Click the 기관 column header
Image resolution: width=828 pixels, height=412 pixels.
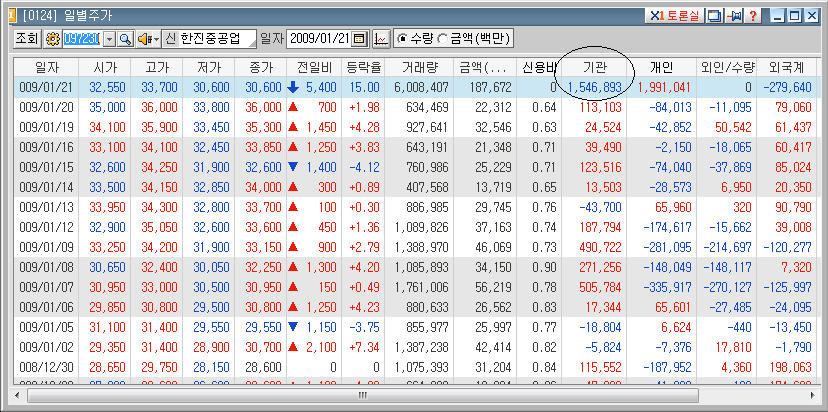pos(594,67)
